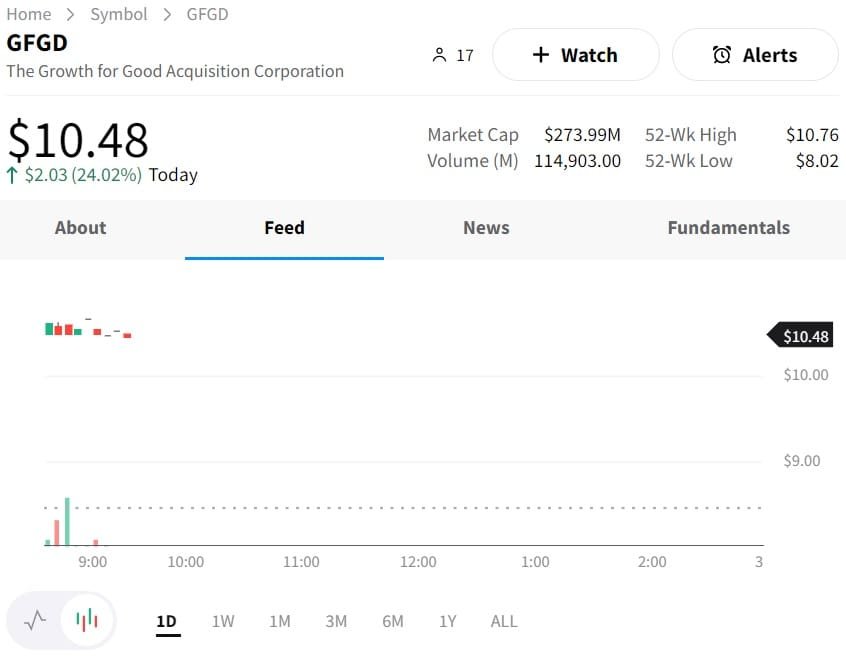The width and height of the screenshot is (846, 656).
Task: Click the watchers person icon
Action: tap(439, 55)
